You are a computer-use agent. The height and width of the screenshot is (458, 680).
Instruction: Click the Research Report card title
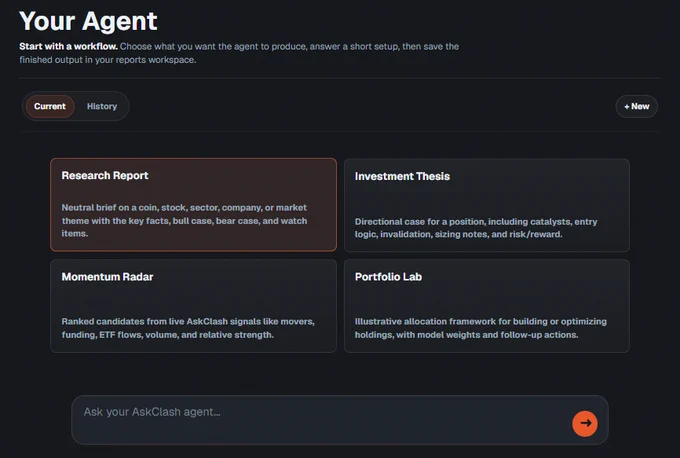(105, 176)
